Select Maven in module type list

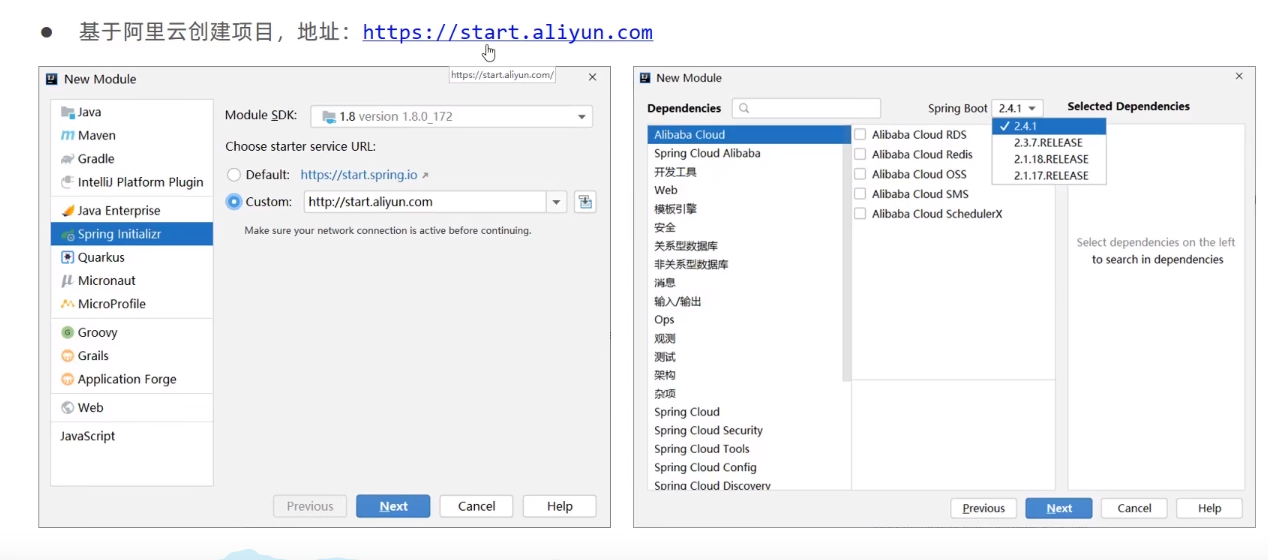pos(131,135)
